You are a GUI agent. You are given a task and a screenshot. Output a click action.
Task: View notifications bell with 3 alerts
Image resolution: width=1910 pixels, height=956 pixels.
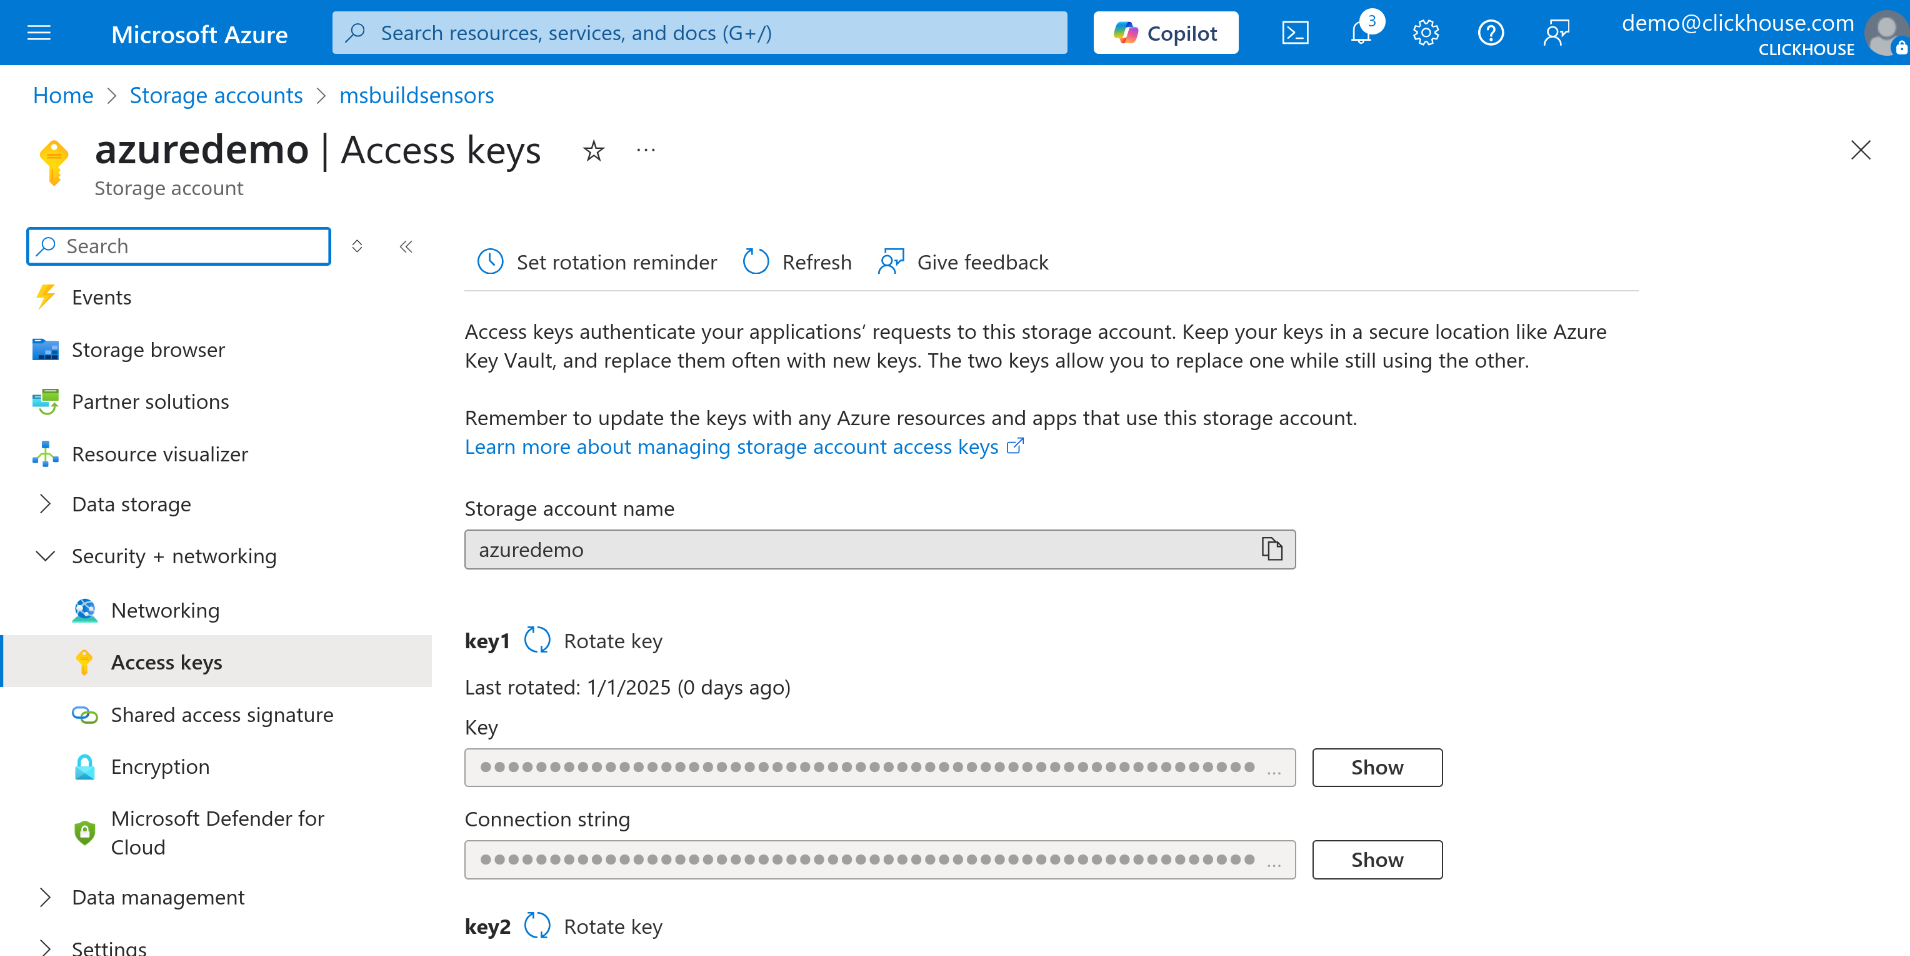1360,32
